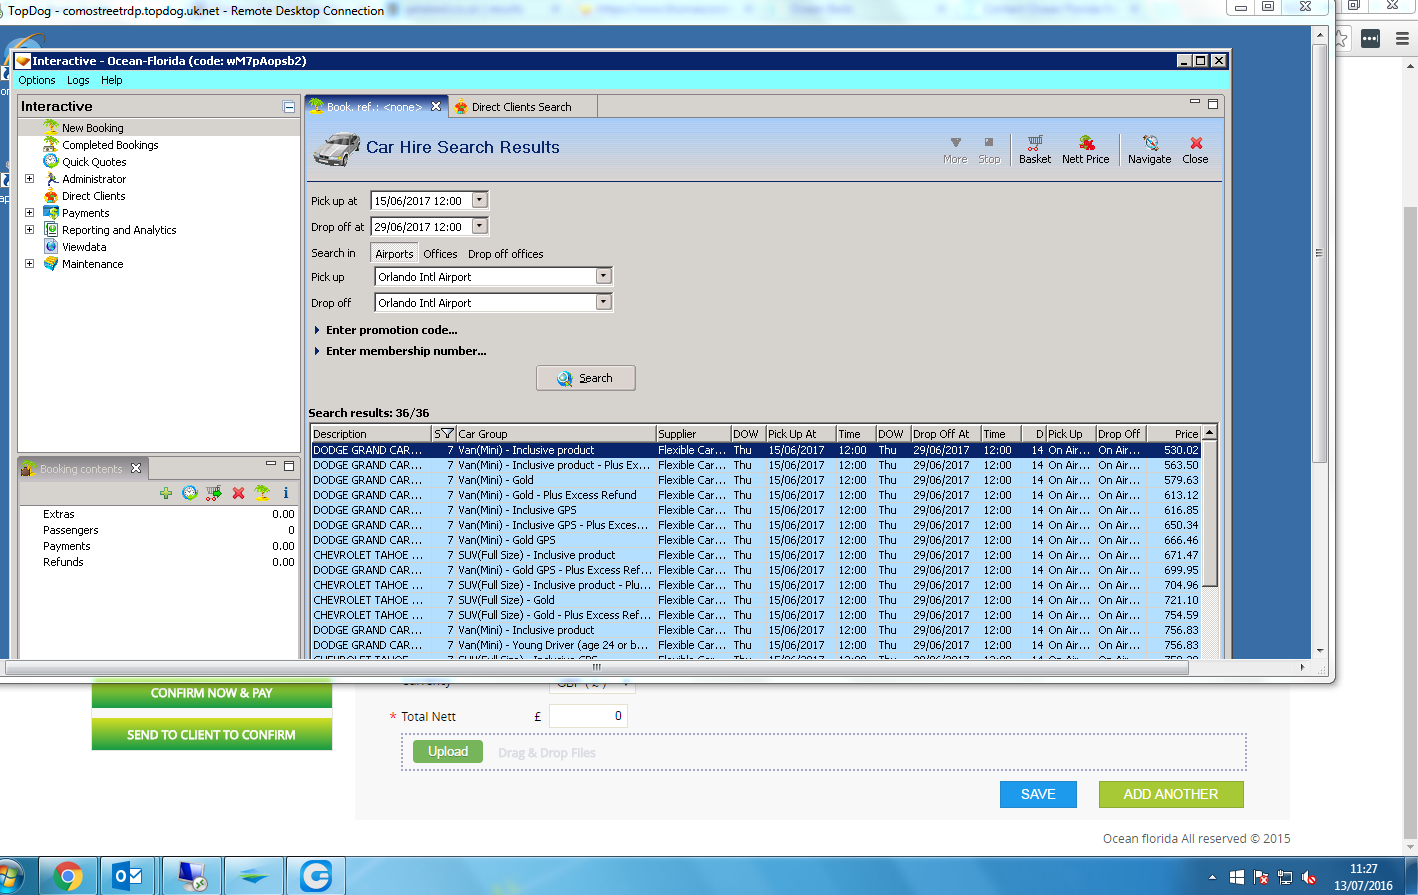Click the green Upload button
The width and height of the screenshot is (1418, 895).
[x=447, y=752]
